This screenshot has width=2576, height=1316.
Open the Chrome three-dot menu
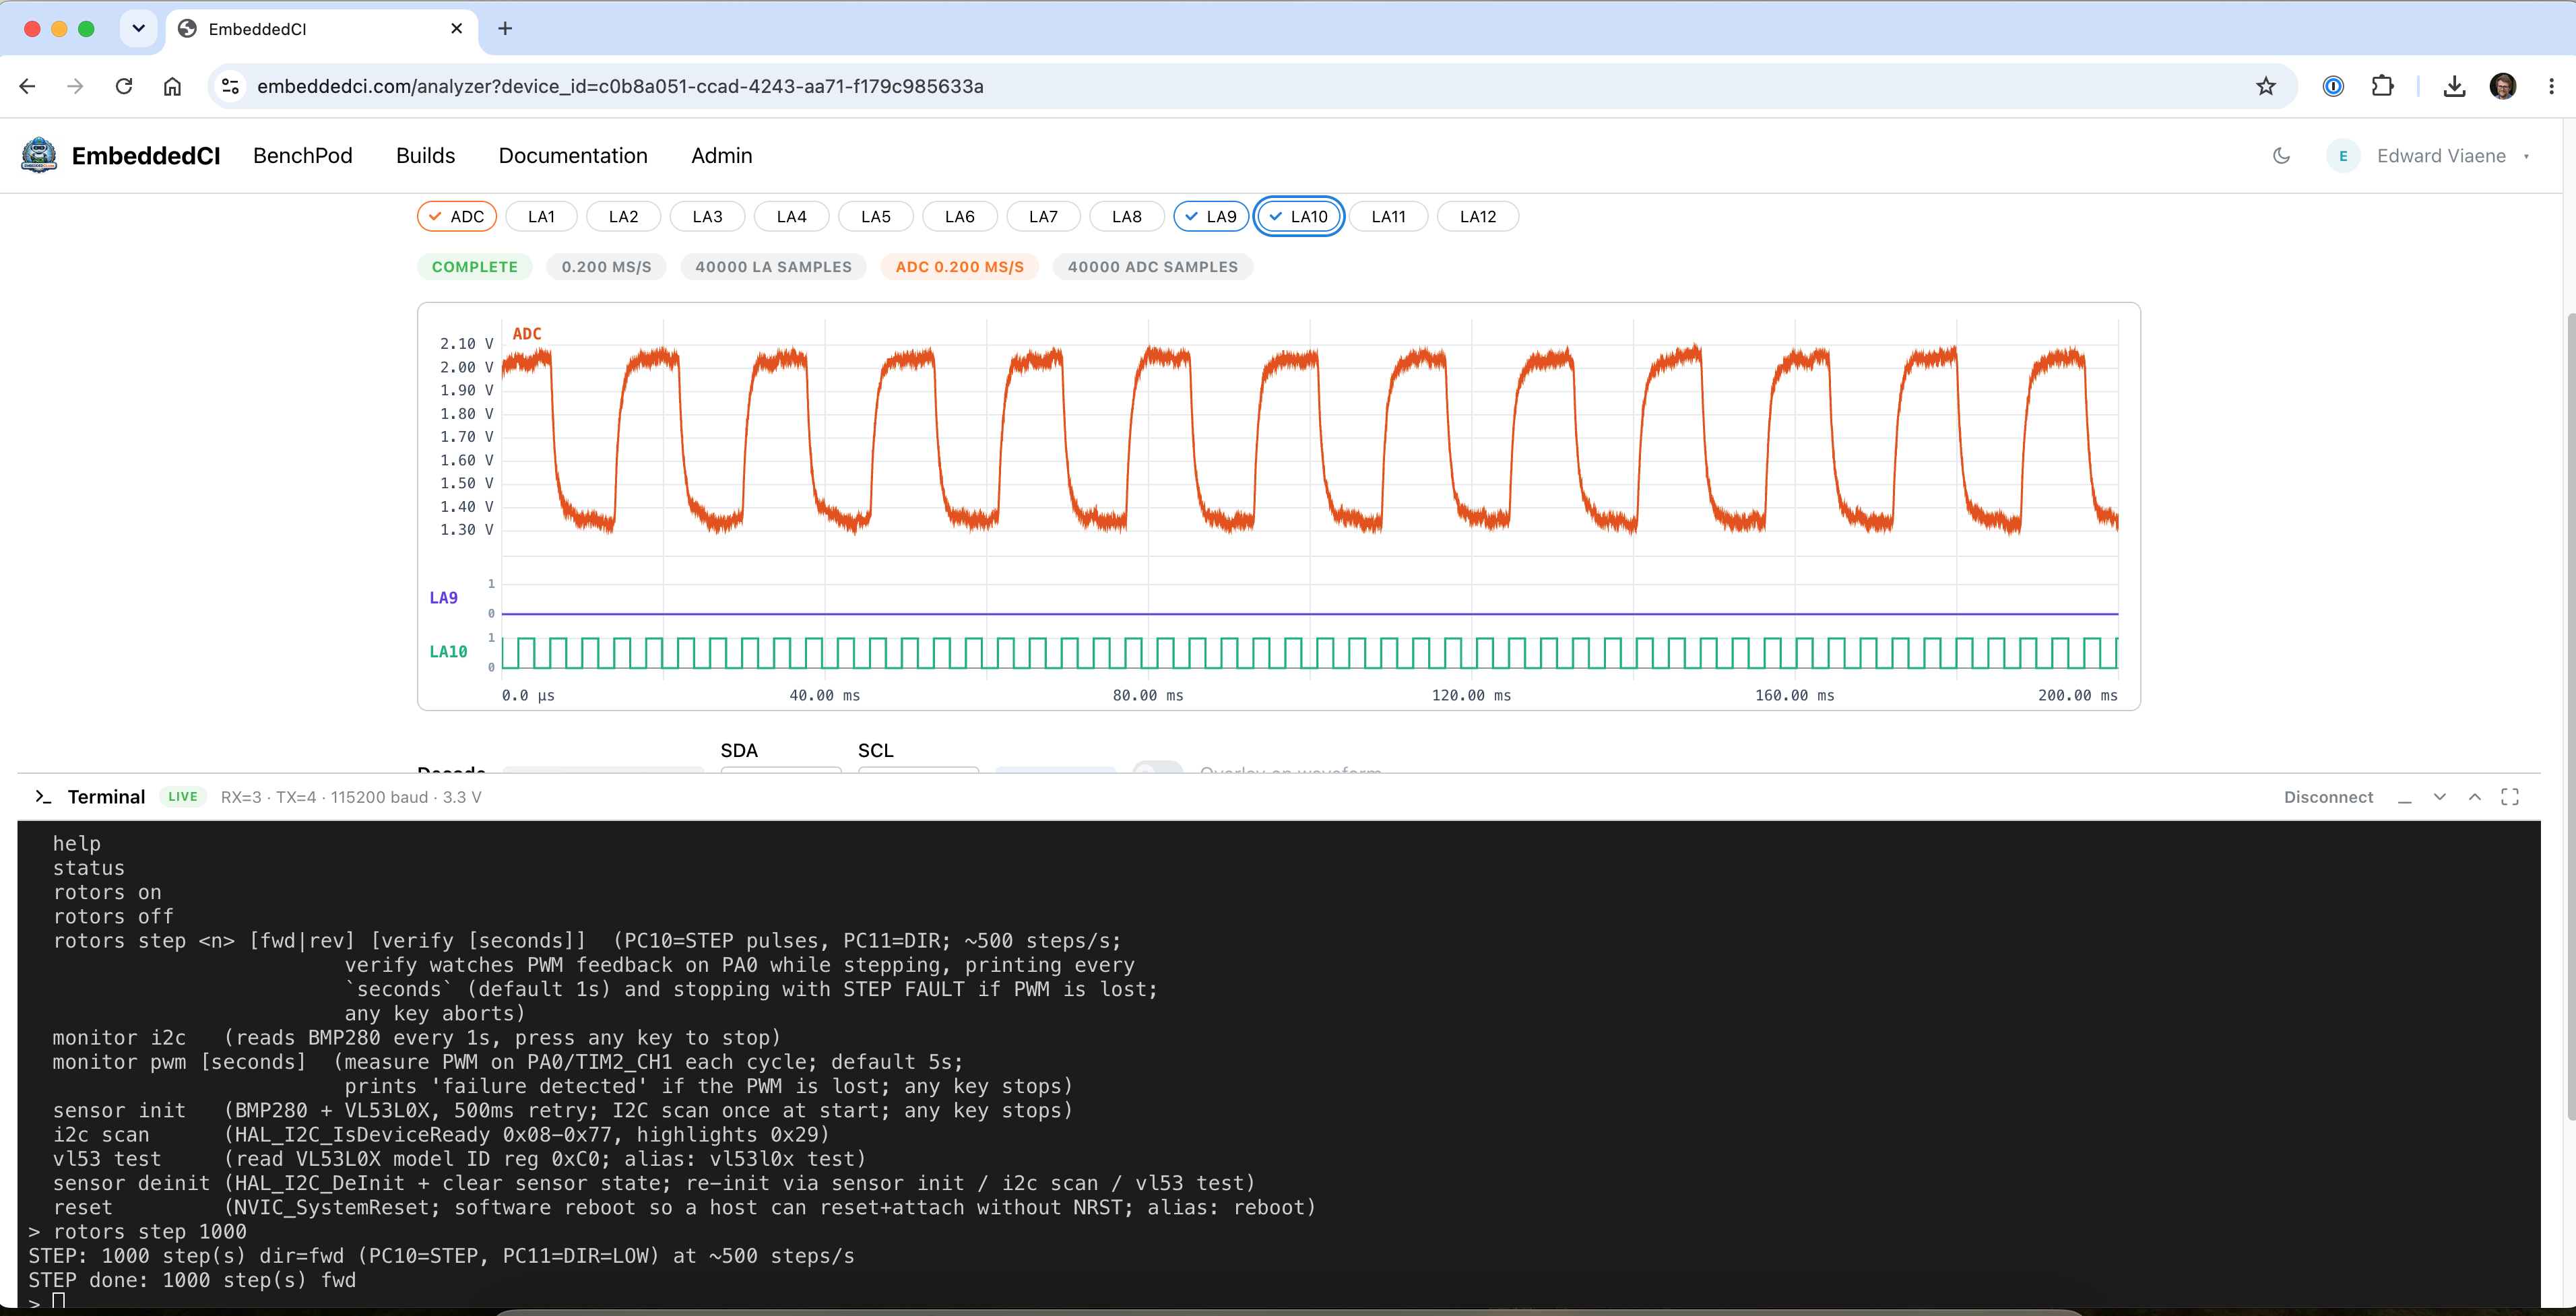tap(2551, 86)
